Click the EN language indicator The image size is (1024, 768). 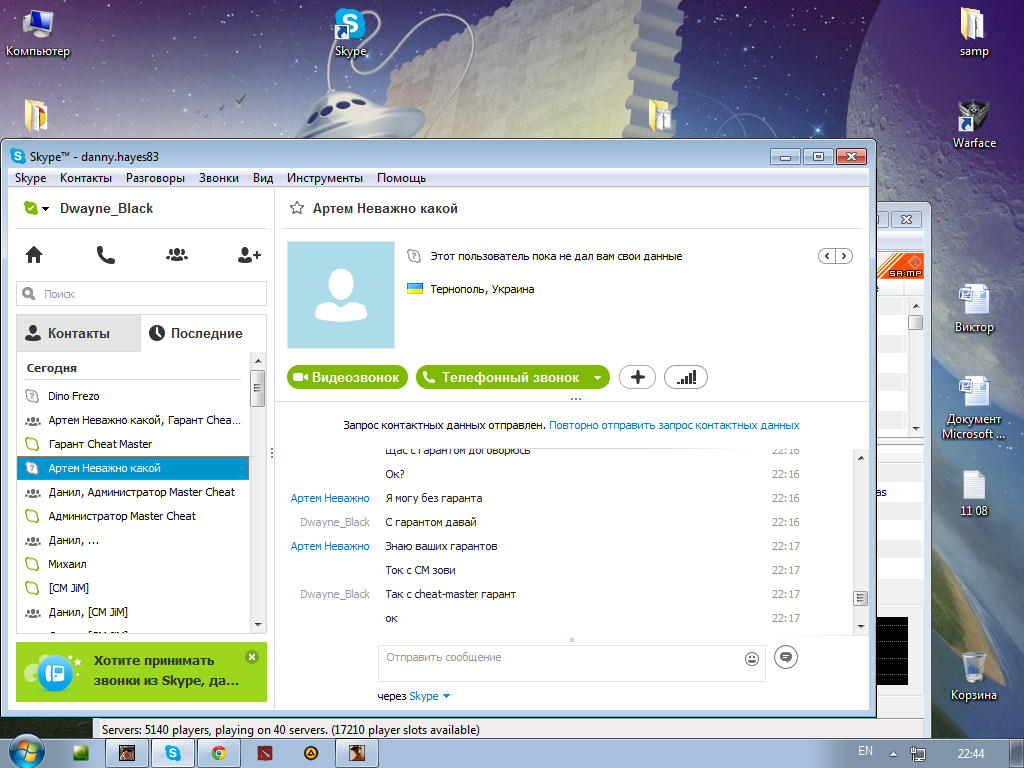click(865, 751)
